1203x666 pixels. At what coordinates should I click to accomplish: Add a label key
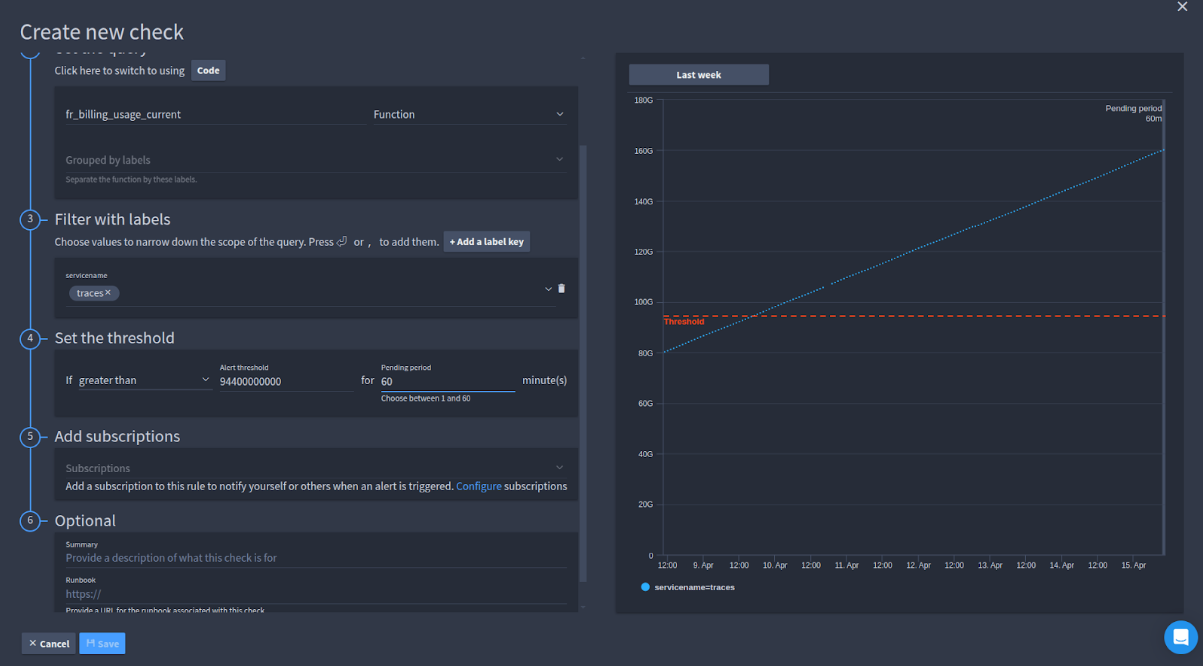(486, 242)
